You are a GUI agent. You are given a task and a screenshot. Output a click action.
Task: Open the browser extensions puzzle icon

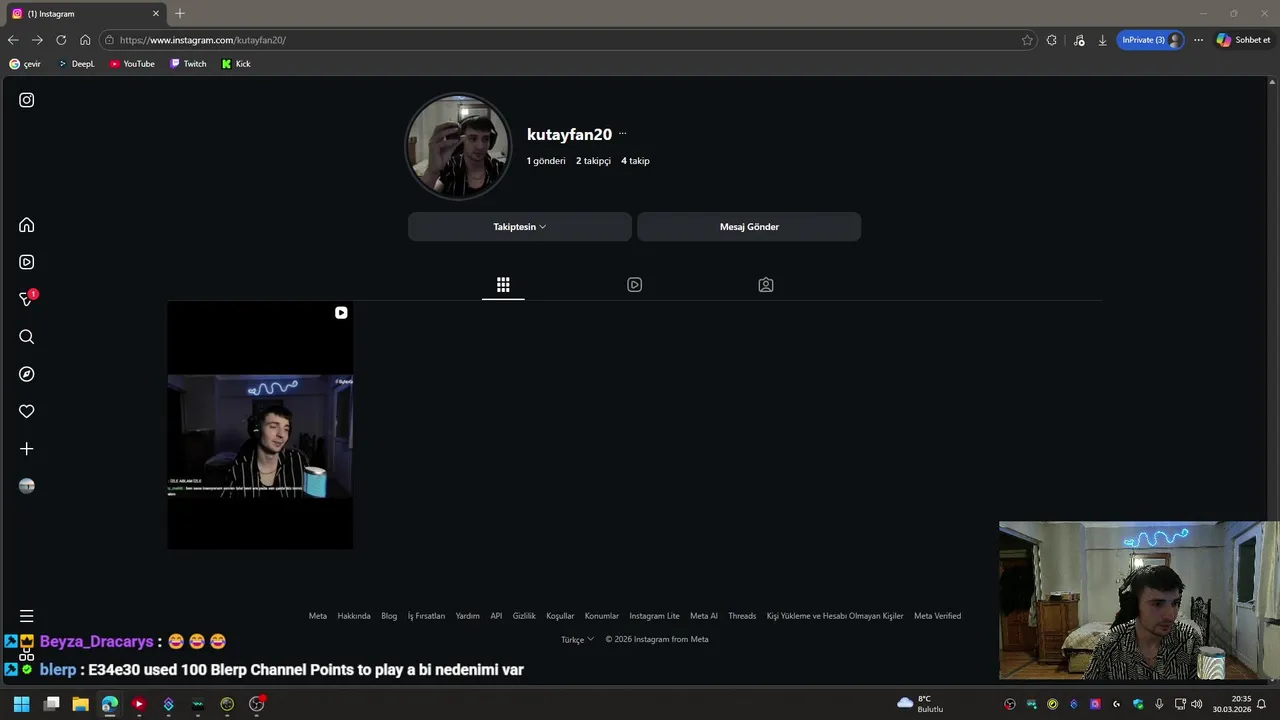pyautogui.click(x=1051, y=40)
